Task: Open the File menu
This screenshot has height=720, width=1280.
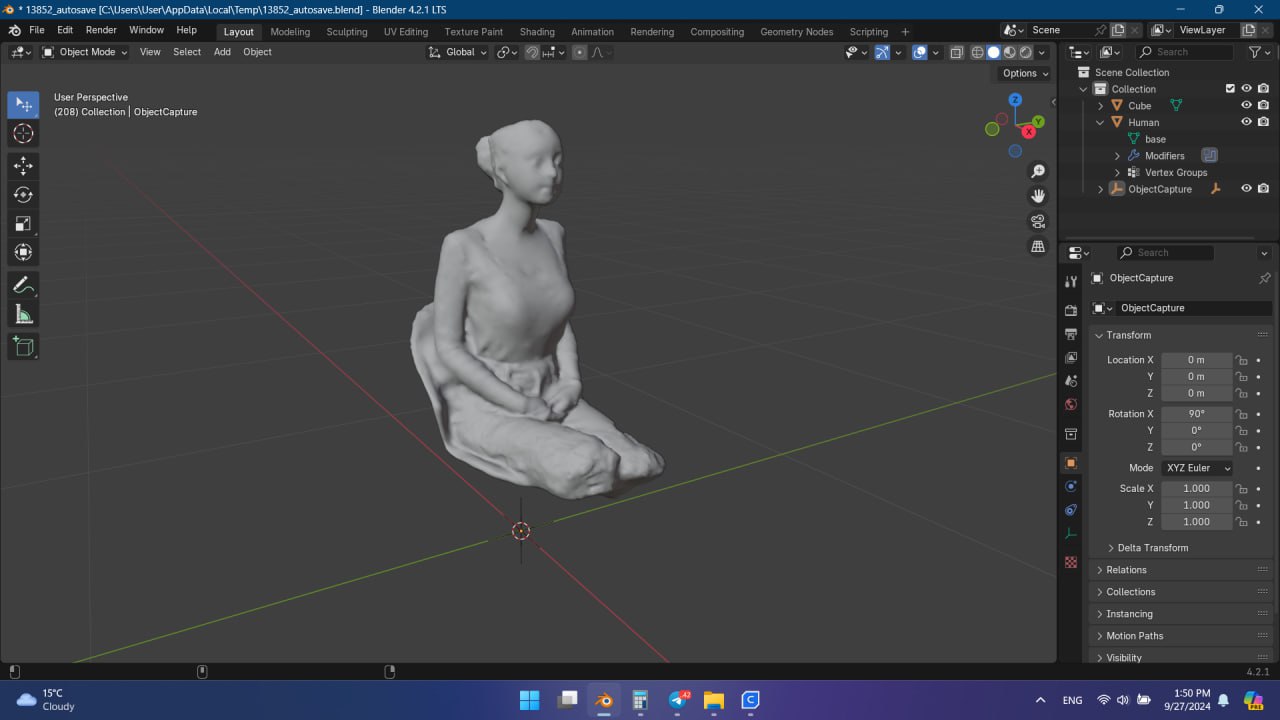Action: click(x=37, y=30)
